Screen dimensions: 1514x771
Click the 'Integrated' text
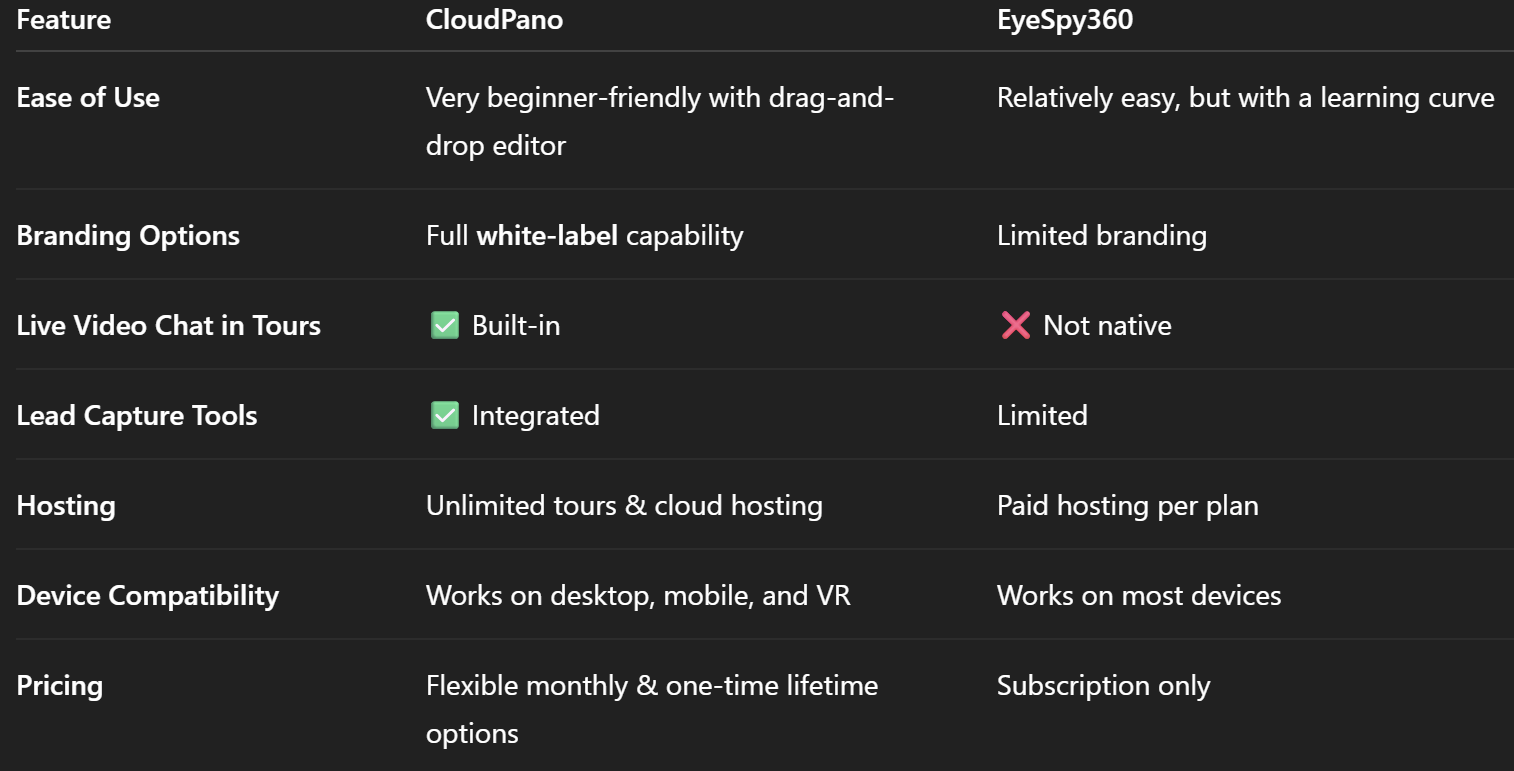pyautogui.click(x=536, y=415)
